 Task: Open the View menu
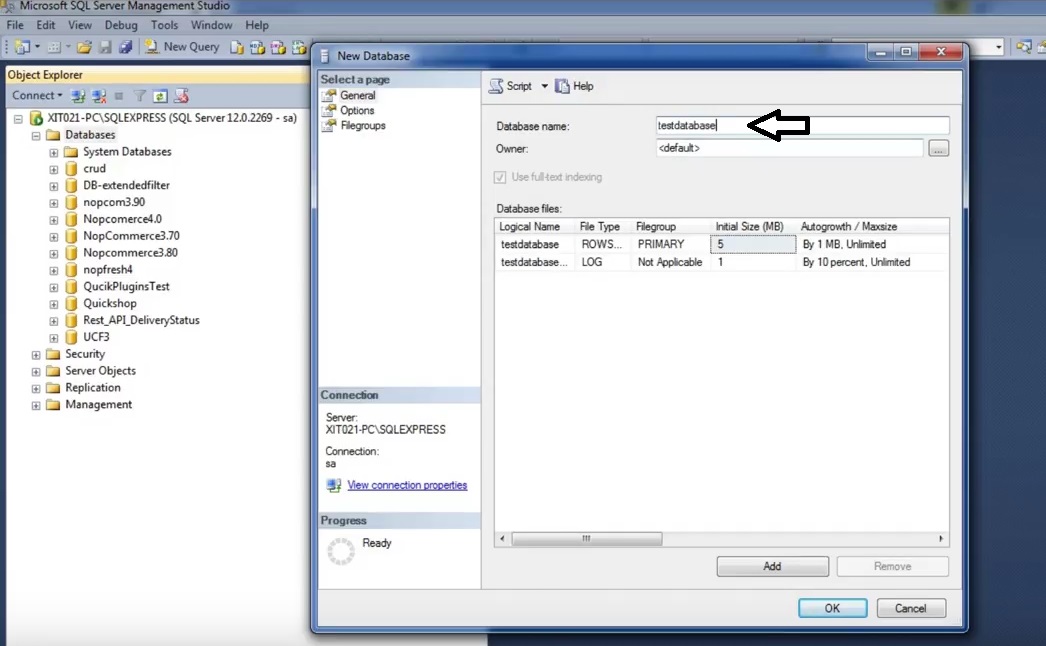coord(80,25)
